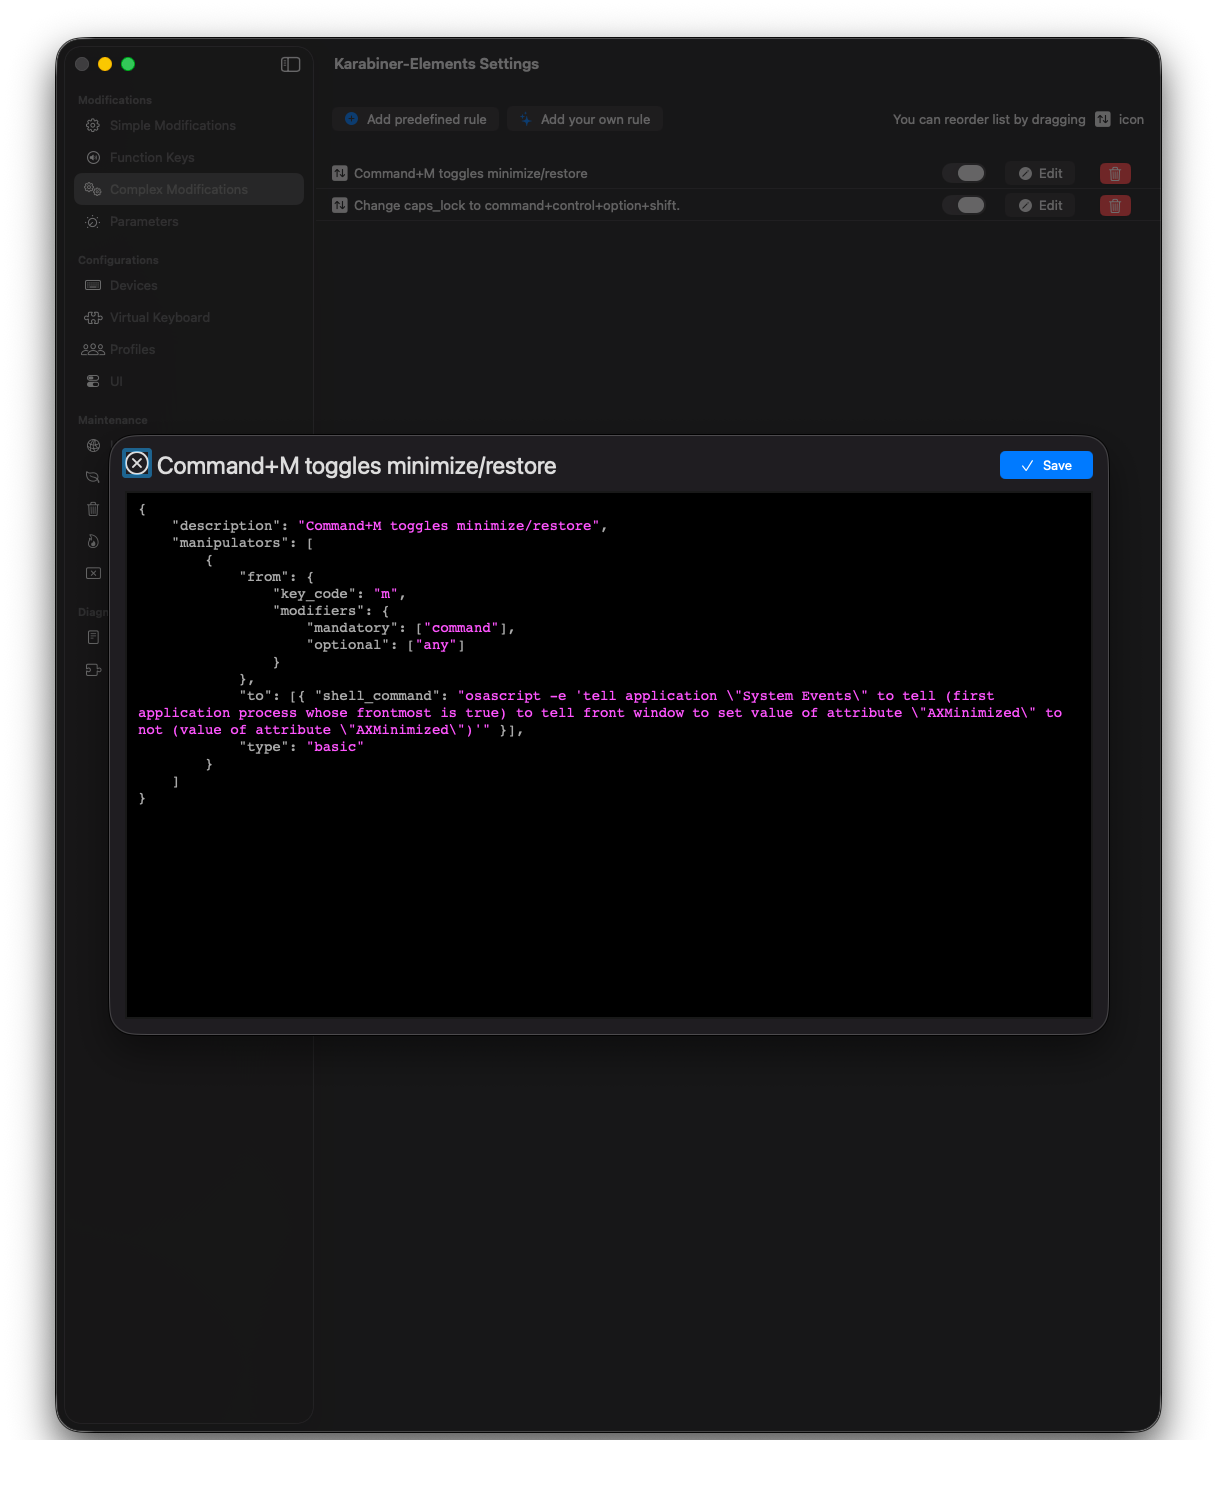Go to Devices configuration
Screen dimensions: 1217x1506
189,285
